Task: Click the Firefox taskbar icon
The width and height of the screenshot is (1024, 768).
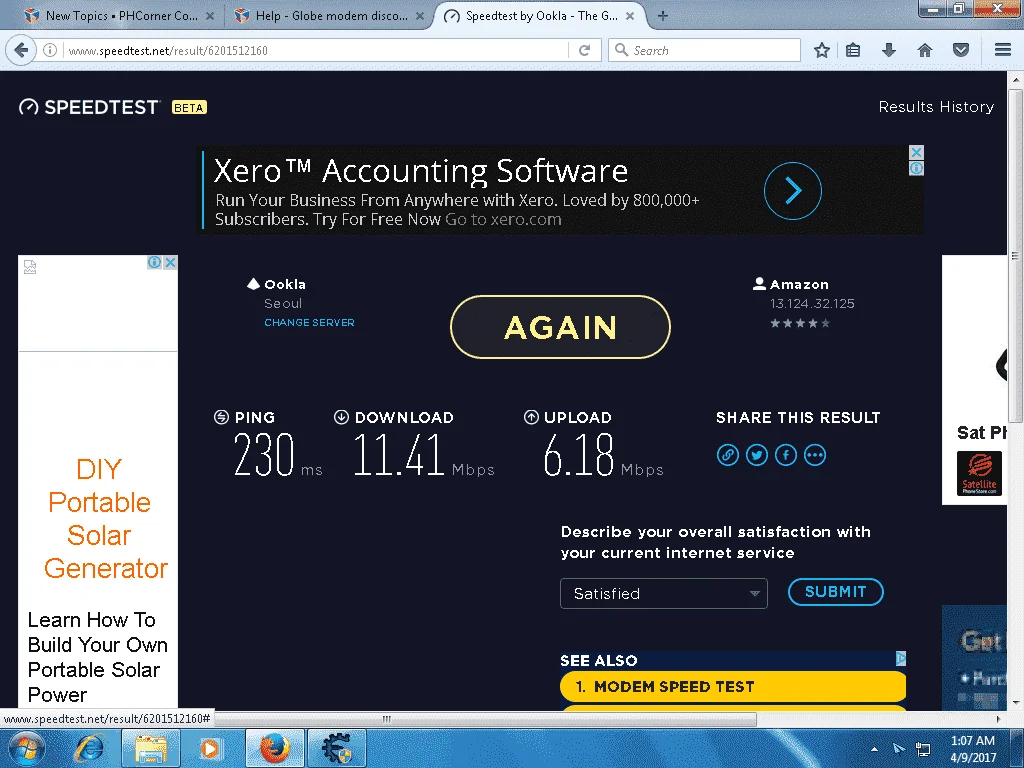Action: click(275, 748)
